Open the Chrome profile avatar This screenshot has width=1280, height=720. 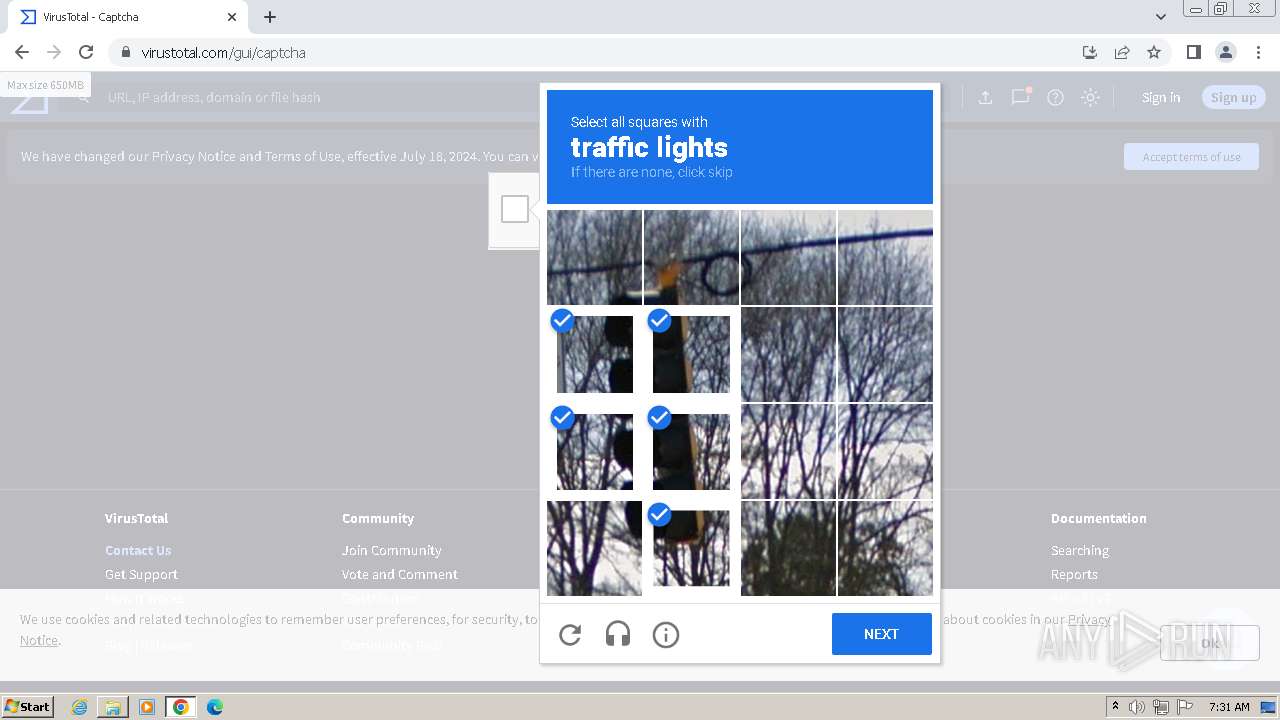point(1226,52)
